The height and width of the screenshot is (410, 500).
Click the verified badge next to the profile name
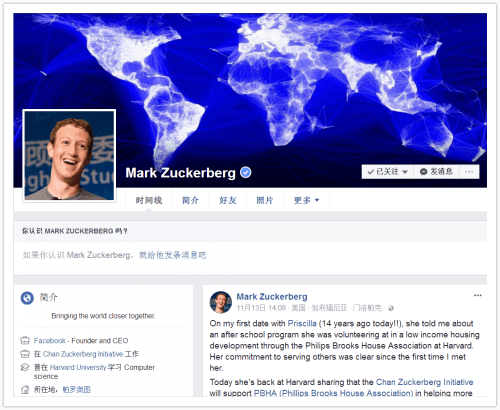246,172
